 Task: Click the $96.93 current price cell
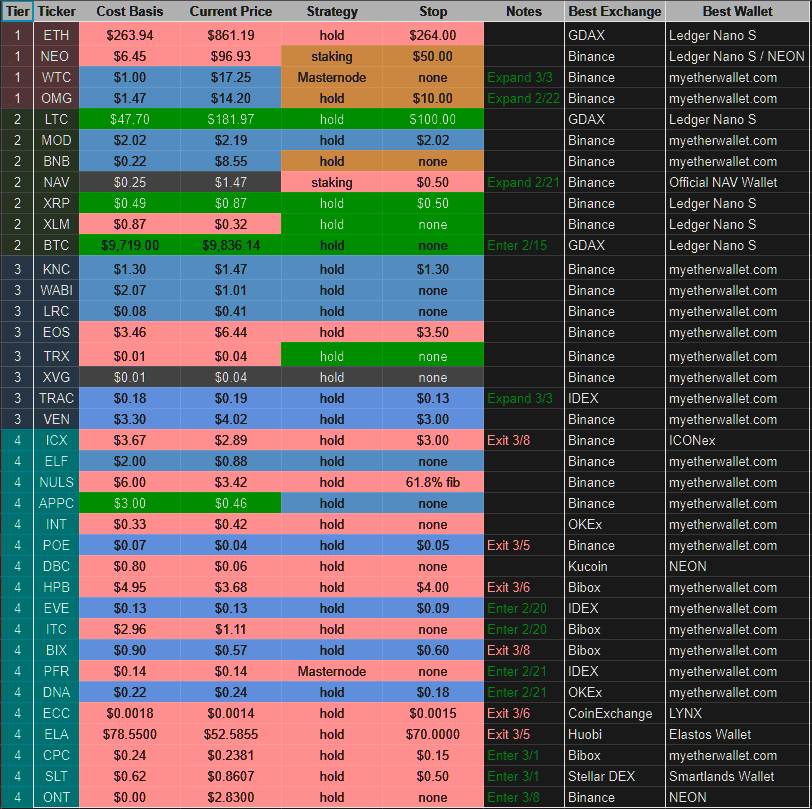(x=230, y=56)
